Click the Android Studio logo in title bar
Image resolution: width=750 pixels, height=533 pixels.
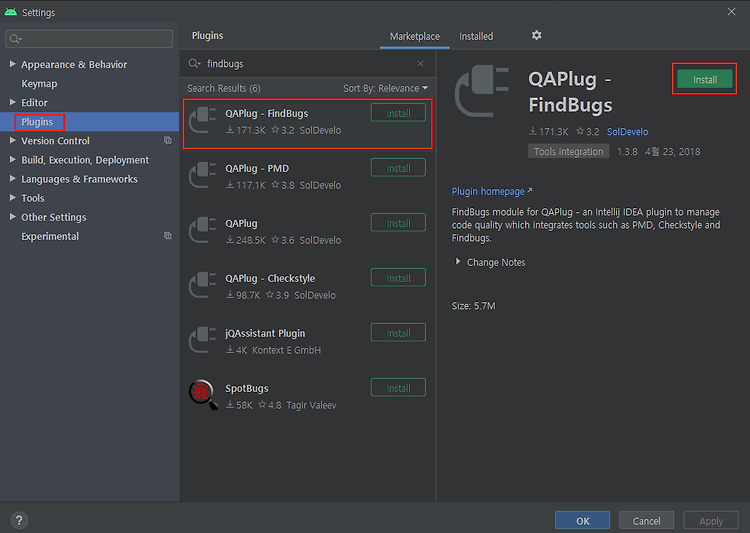(11, 12)
